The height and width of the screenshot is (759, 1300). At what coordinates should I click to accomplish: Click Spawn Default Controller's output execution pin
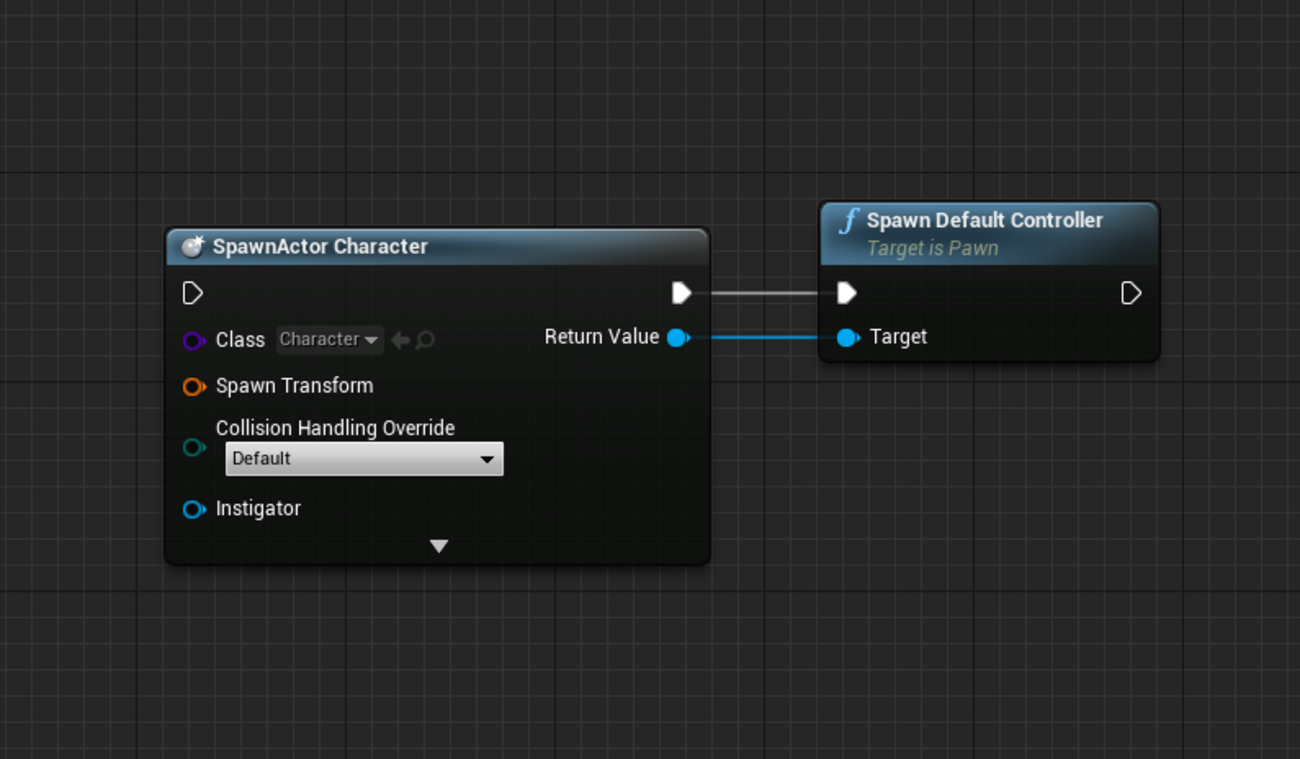1130,293
